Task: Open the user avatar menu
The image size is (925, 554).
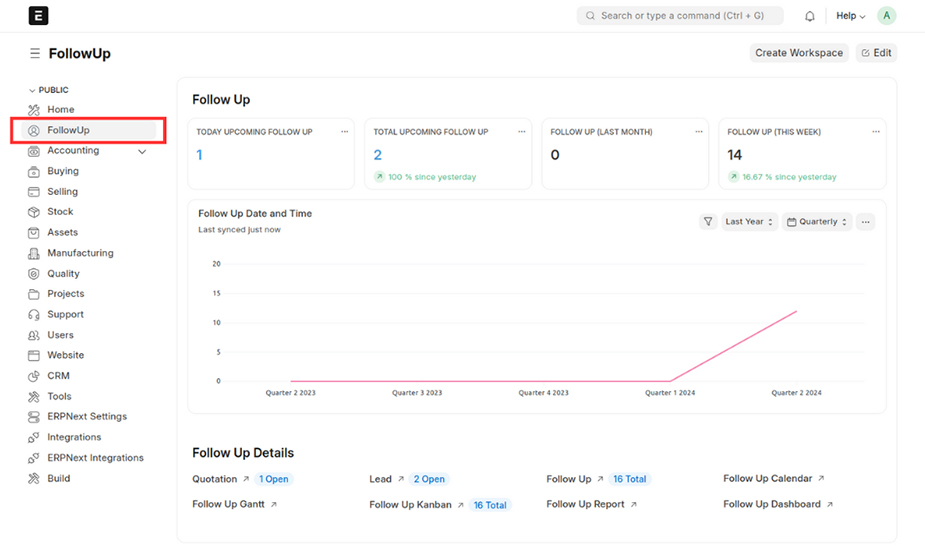Action: click(x=886, y=16)
